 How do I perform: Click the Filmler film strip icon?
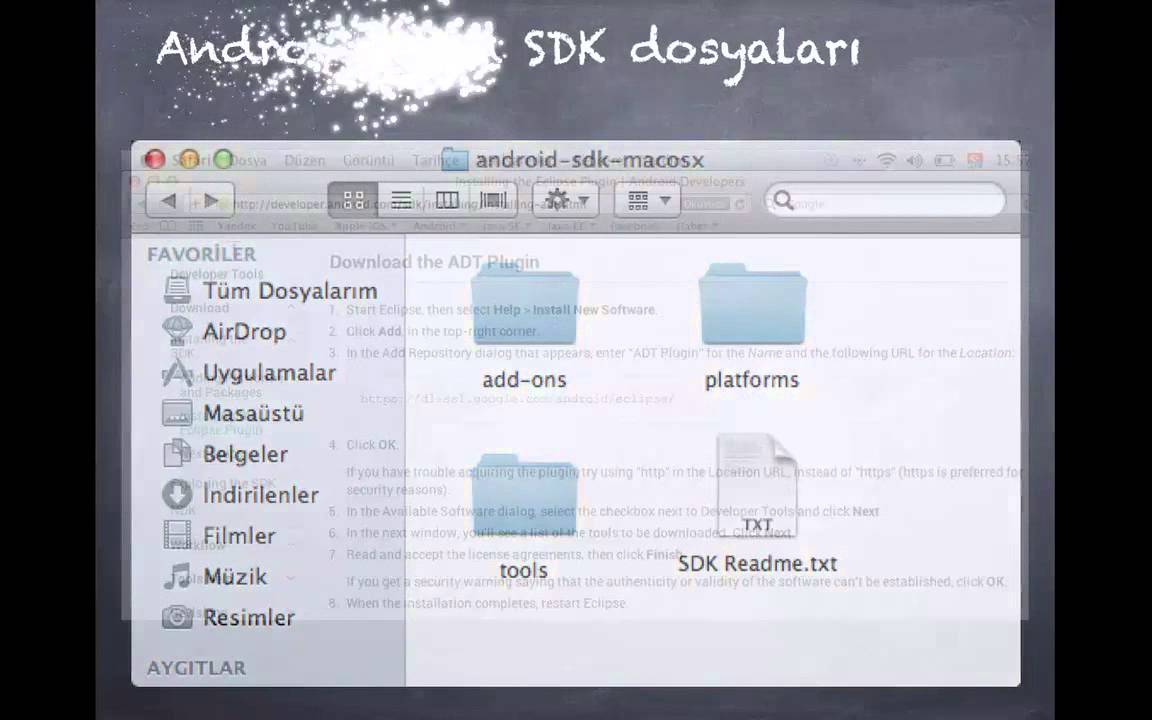click(x=177, y=535)
